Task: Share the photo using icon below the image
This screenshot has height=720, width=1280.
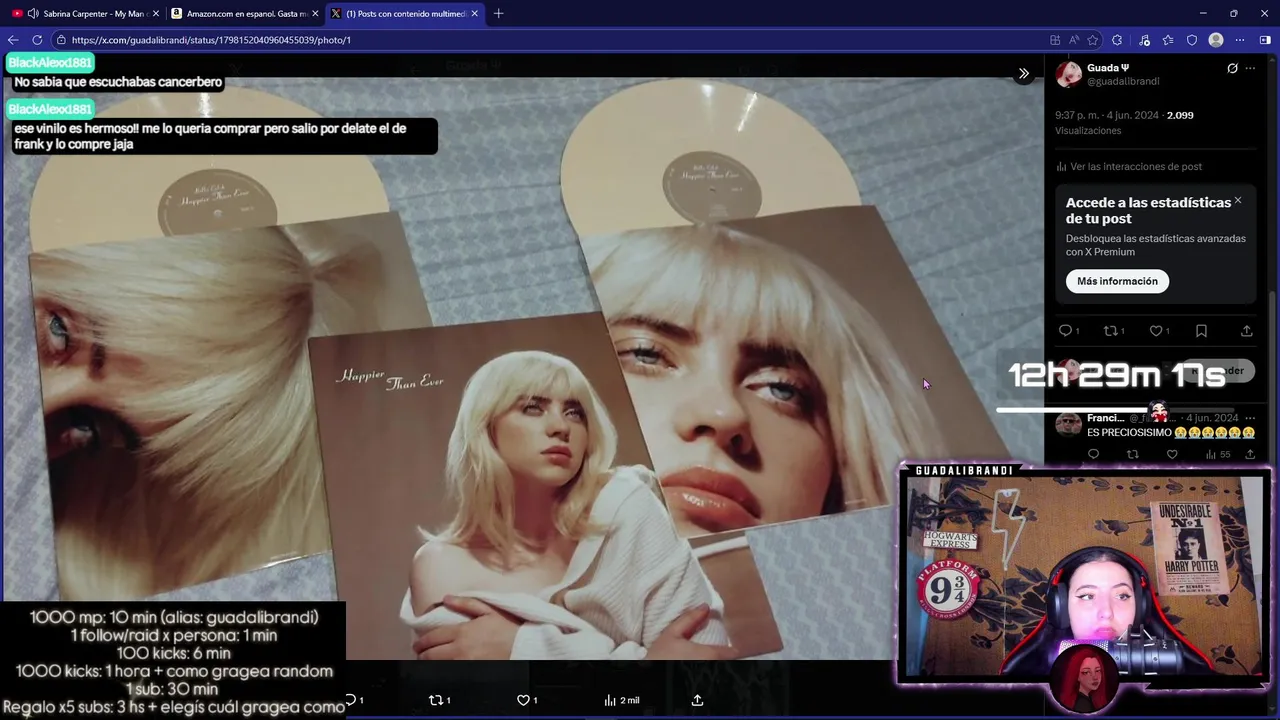Action: pos(697,700)
